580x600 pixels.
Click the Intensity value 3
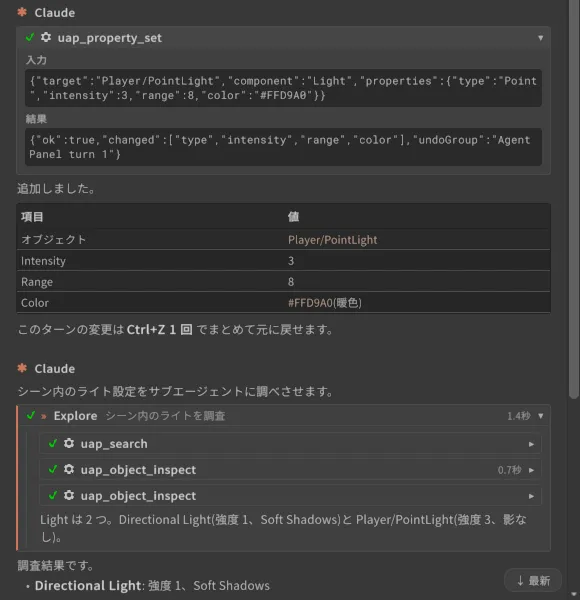[x=291, y=261]
